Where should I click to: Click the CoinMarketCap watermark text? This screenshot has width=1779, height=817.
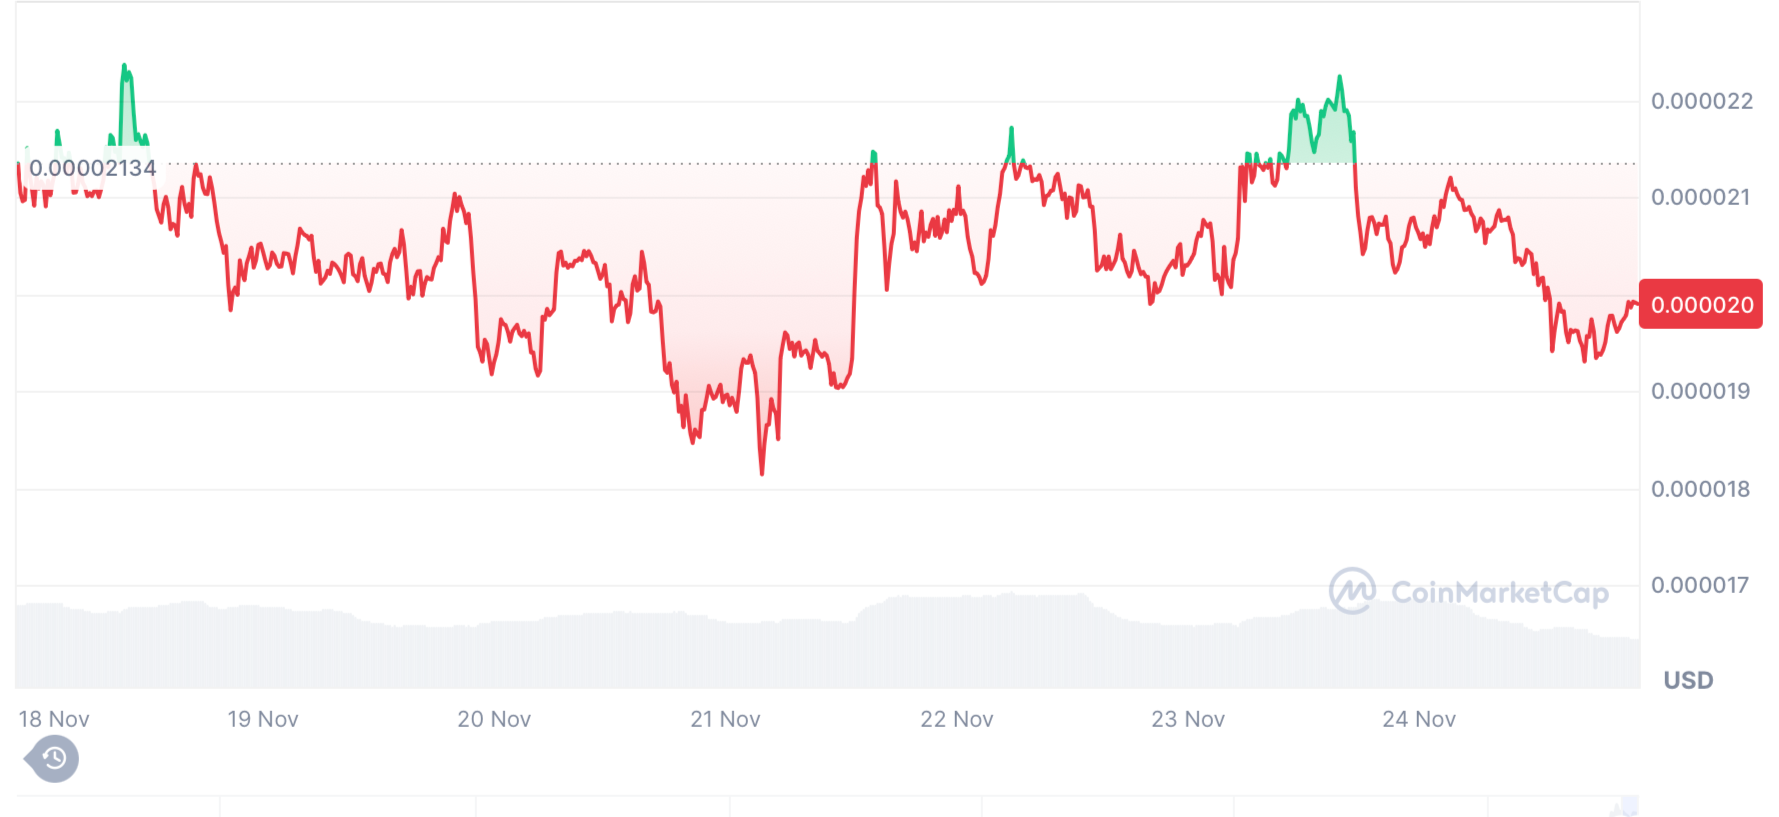pyautogui.click(x=1499, y=593)
